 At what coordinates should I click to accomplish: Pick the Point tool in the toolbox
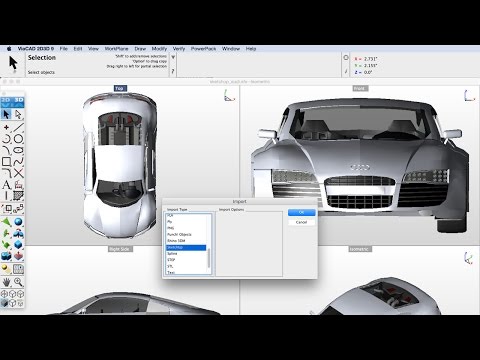pyautogui.click(x=6, y=127)
